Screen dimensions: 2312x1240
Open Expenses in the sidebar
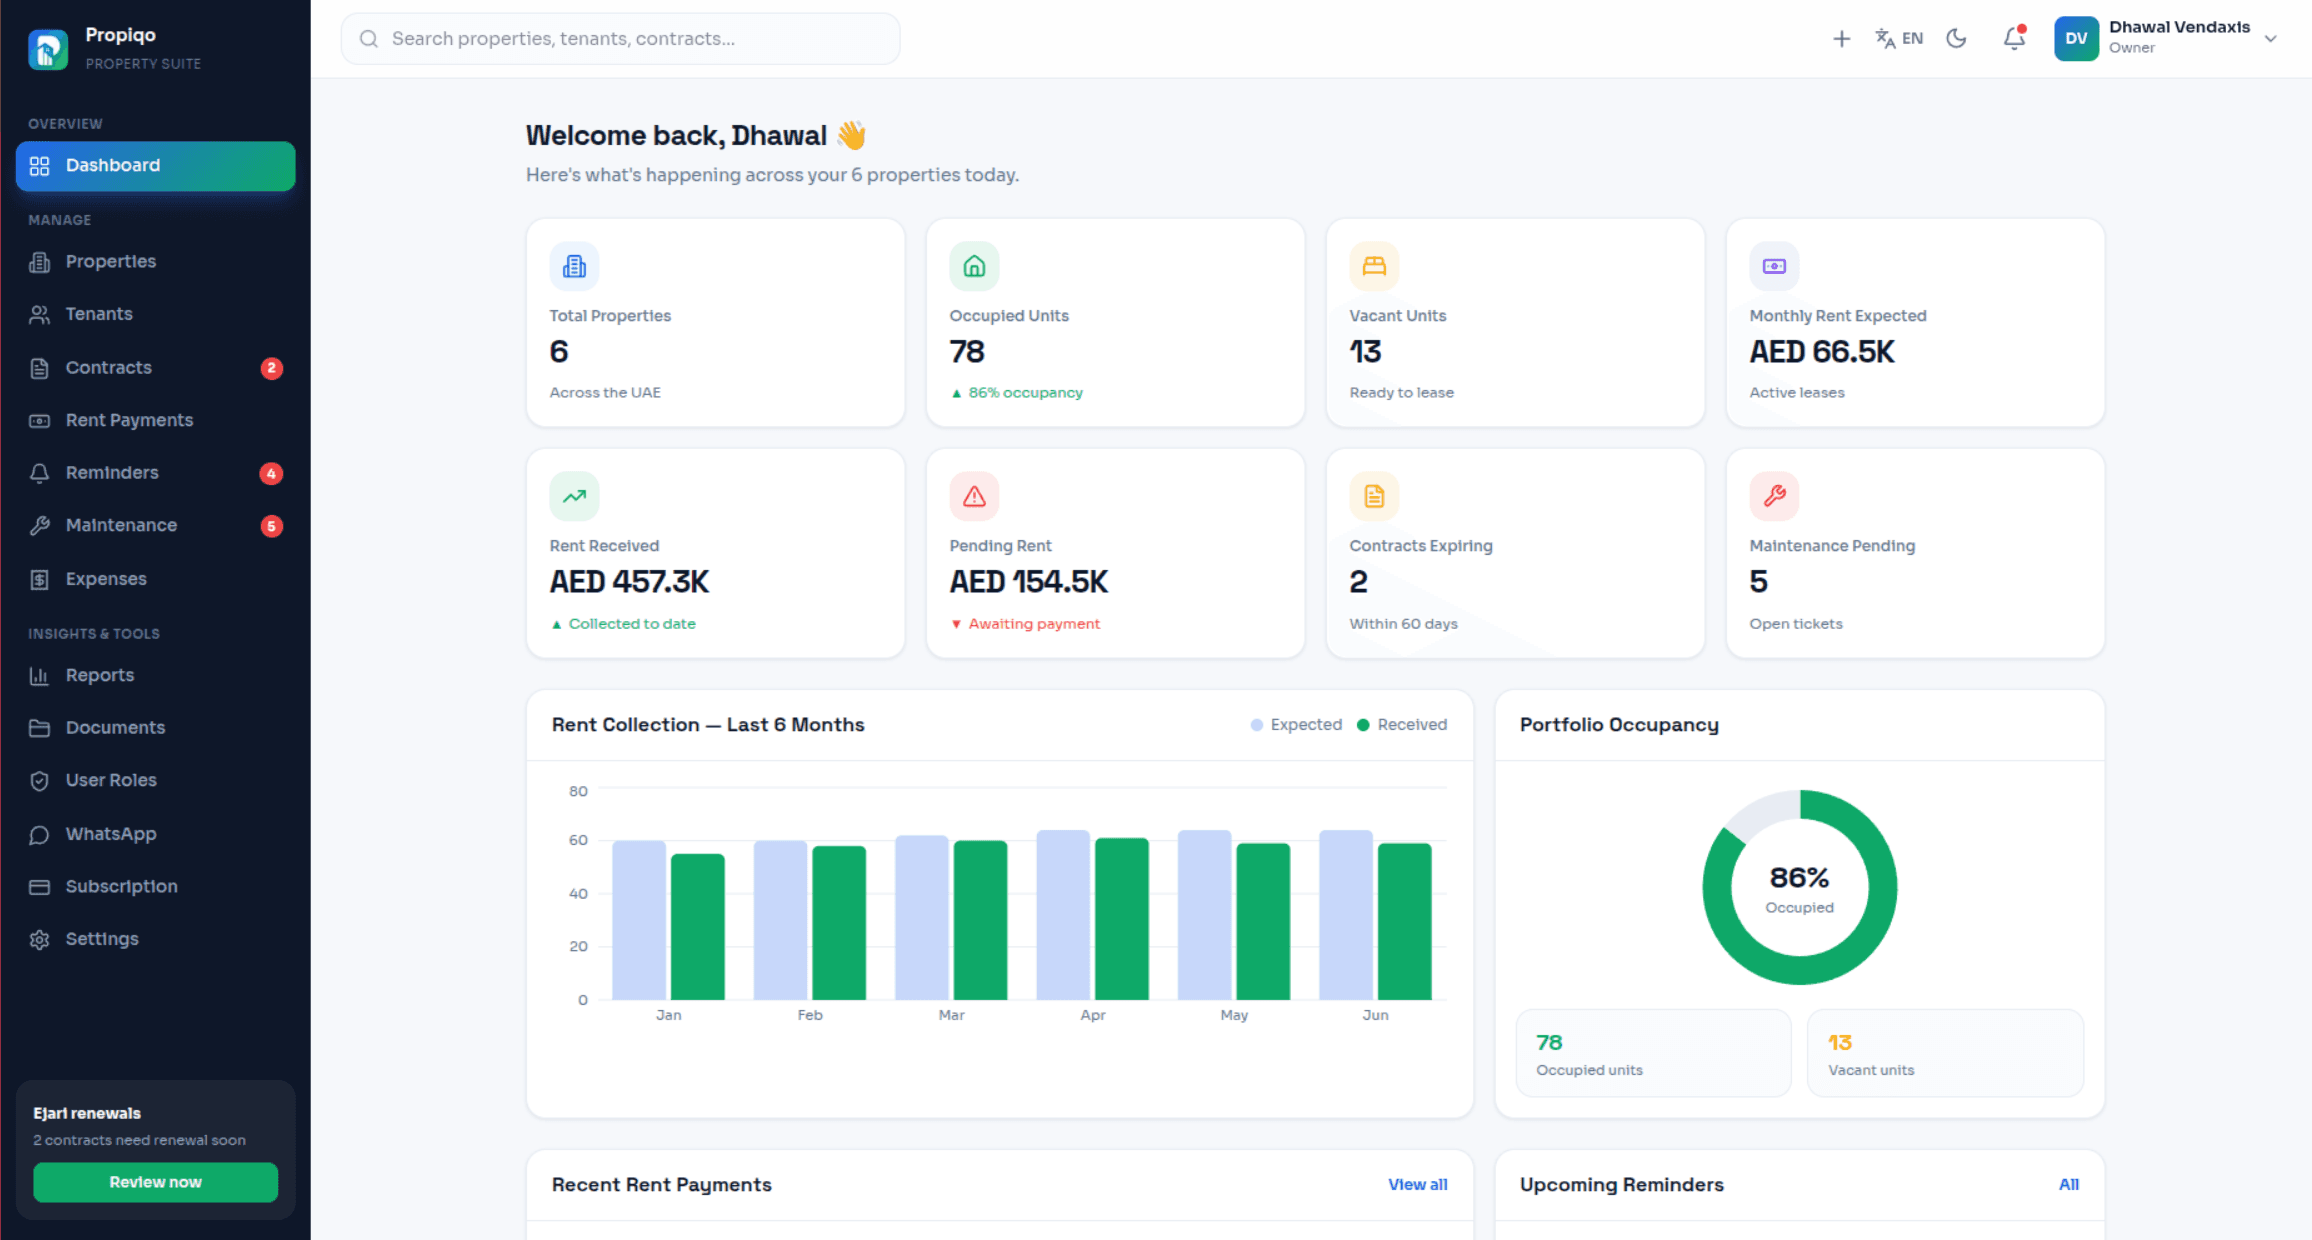click(155, 579)
